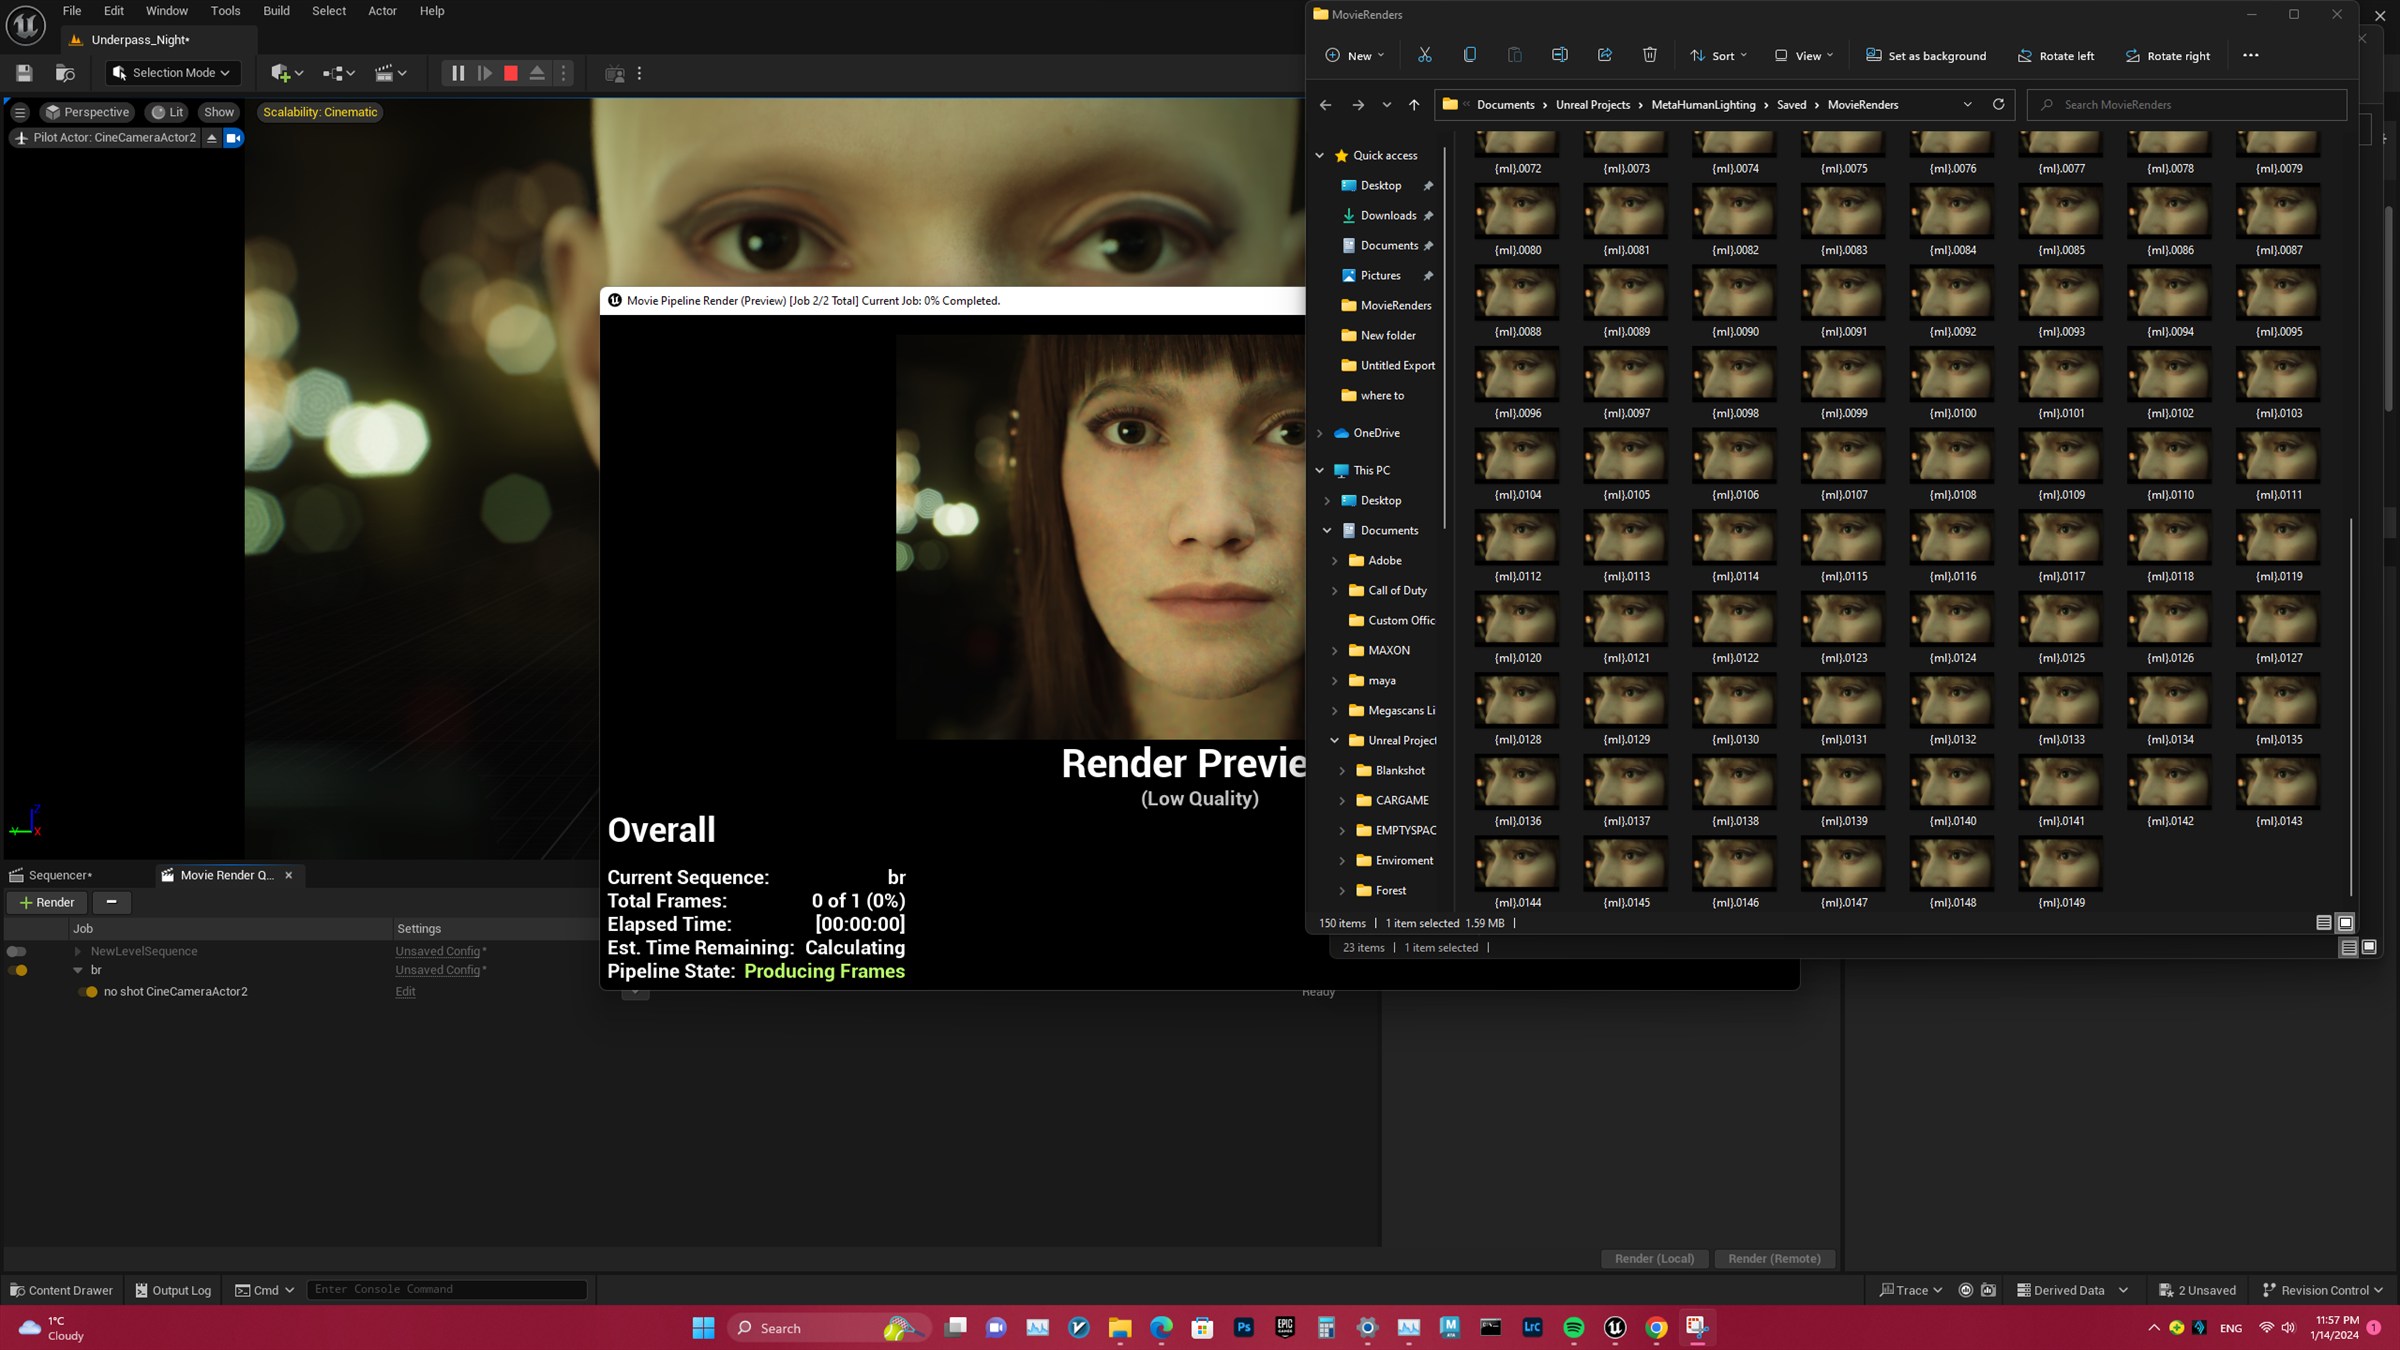Open See more ellipsis in Explorer toolbar
The width and height of the screenshot is (2400, 1350).
pyautogui.click(x=2251, y=55)
